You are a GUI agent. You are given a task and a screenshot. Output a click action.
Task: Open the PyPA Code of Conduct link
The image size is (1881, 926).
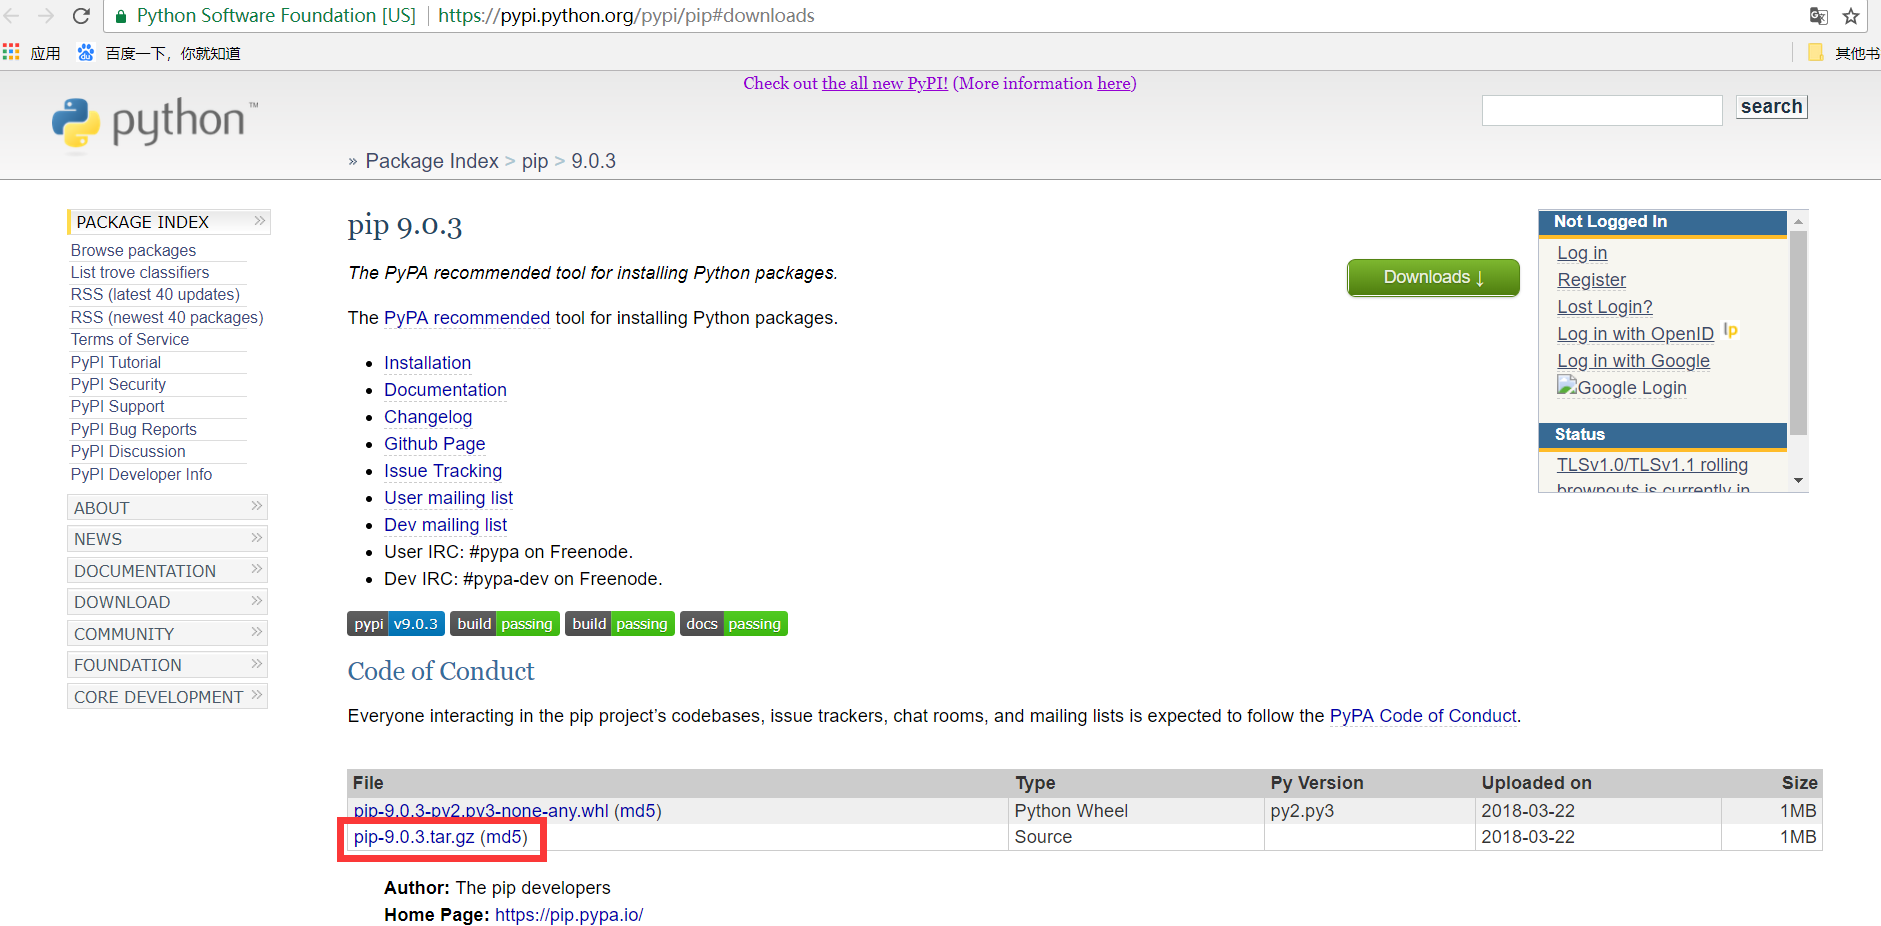pyautogui.click(x=1423, y=715)
